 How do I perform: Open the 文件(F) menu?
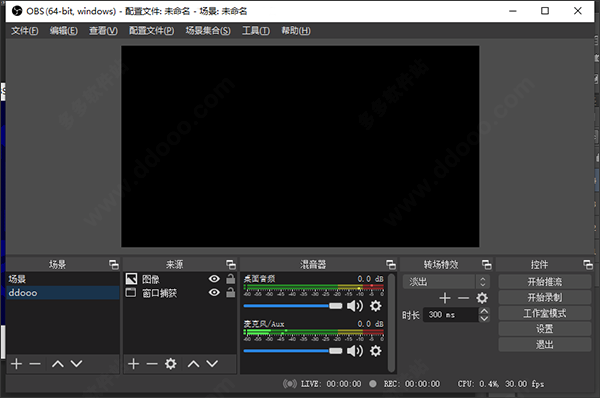24,31
